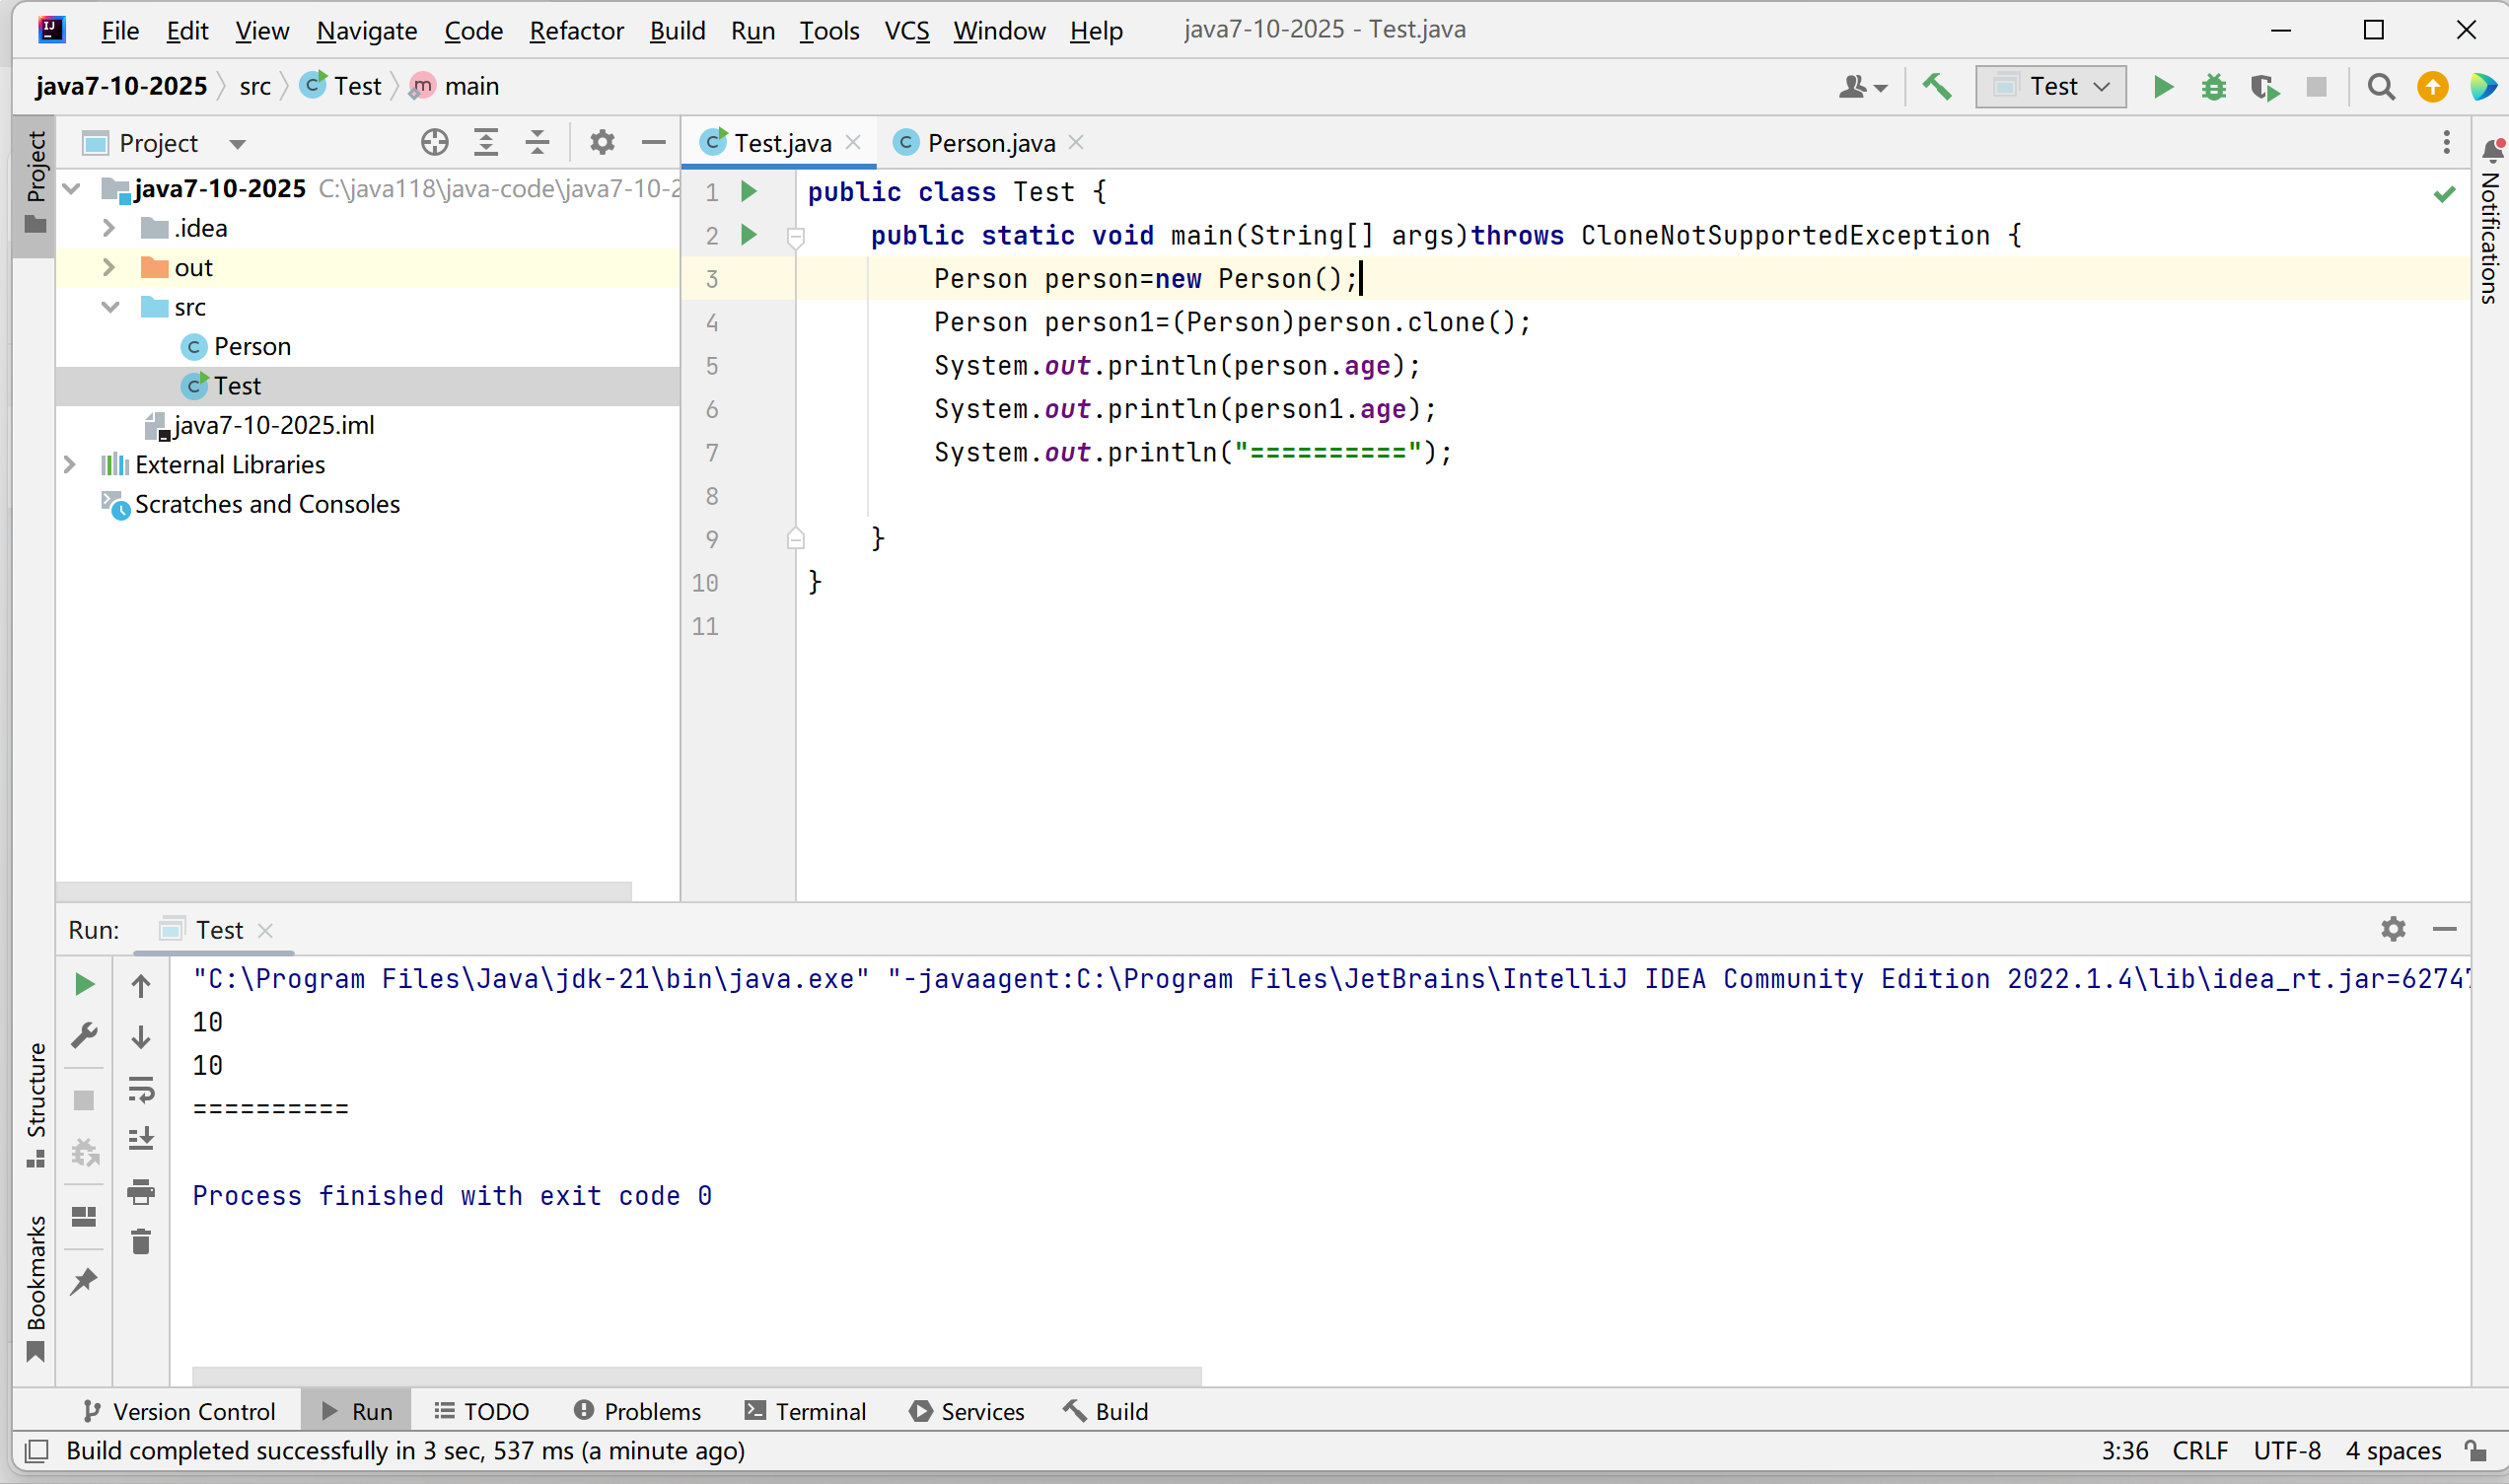Run class Test gutter arrow line 1
This screenshot has width=2509, height=1484.
click(x=748, y=191)
